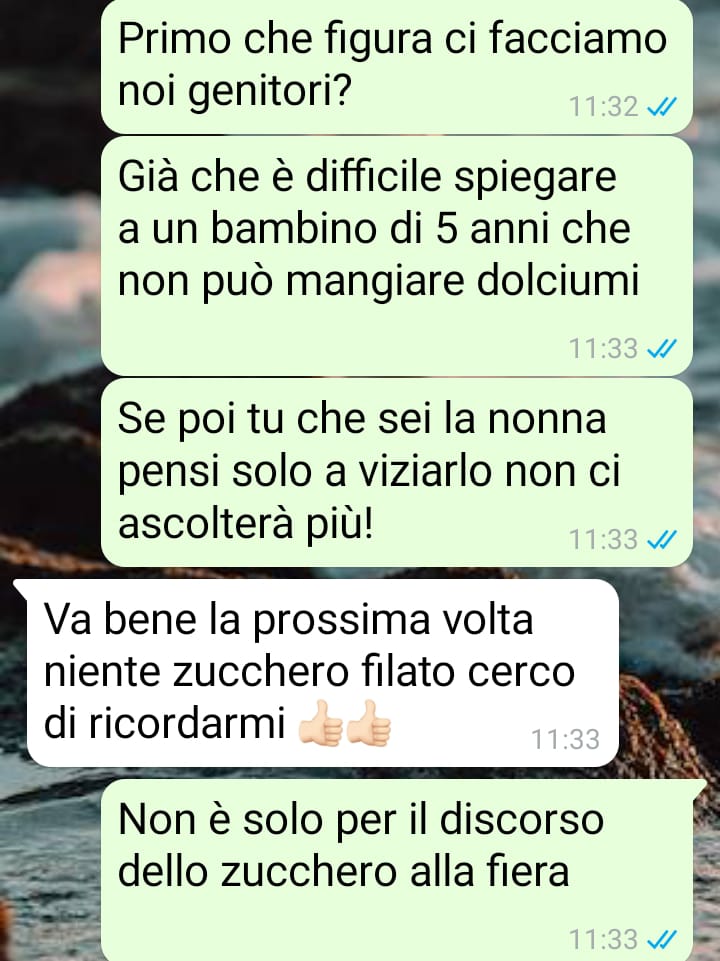Image resolution: width=720 pixels, height=961 pixels.
Task: Tap the double-check receipt at 11:32
Action: tap(661, 107)
